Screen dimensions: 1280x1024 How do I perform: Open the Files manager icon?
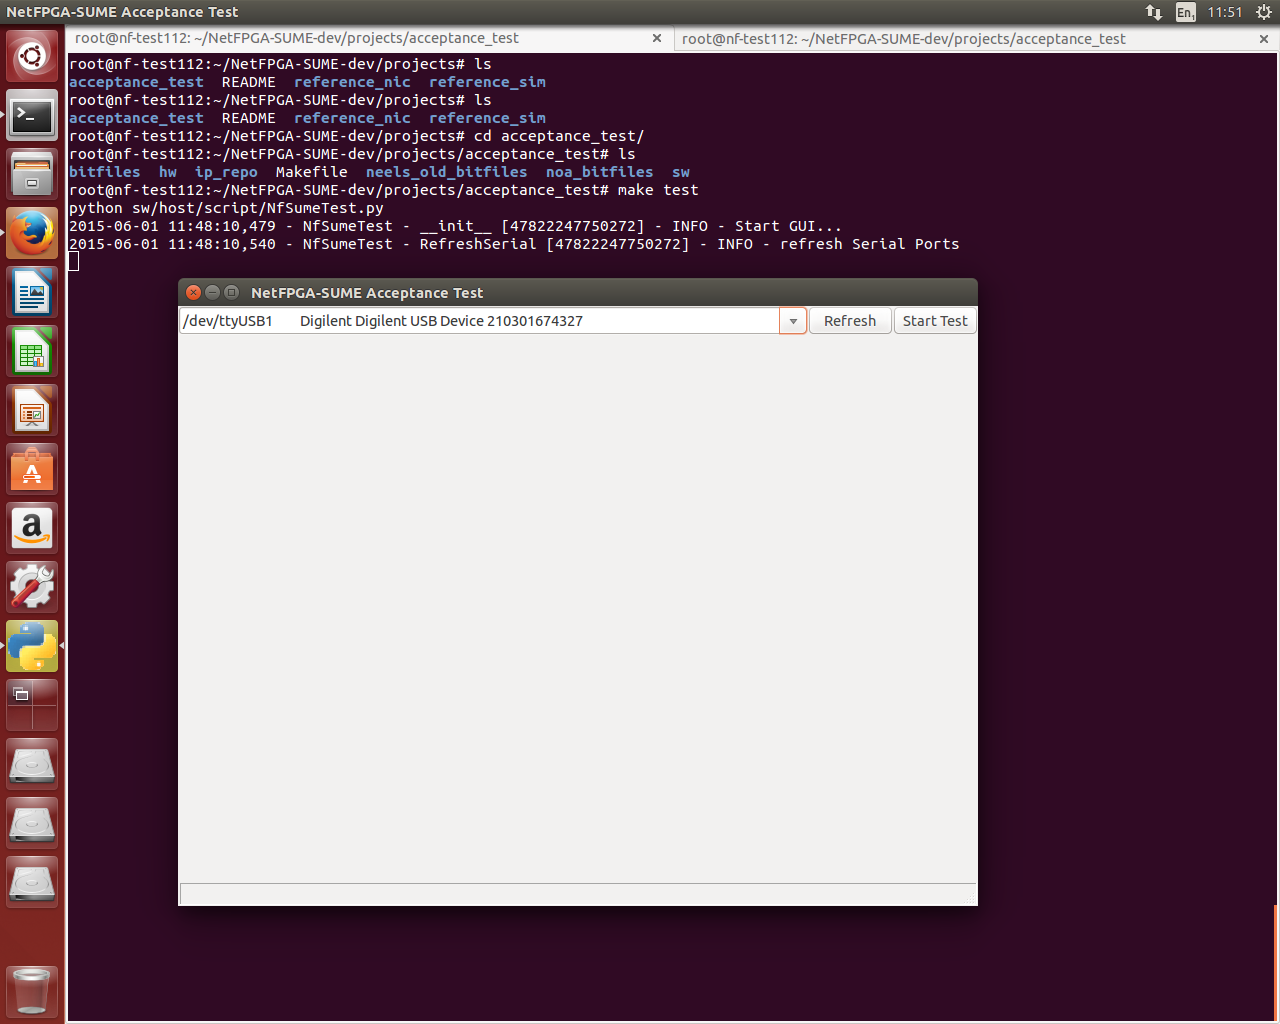pyautogui.click(x=32, y=175)
